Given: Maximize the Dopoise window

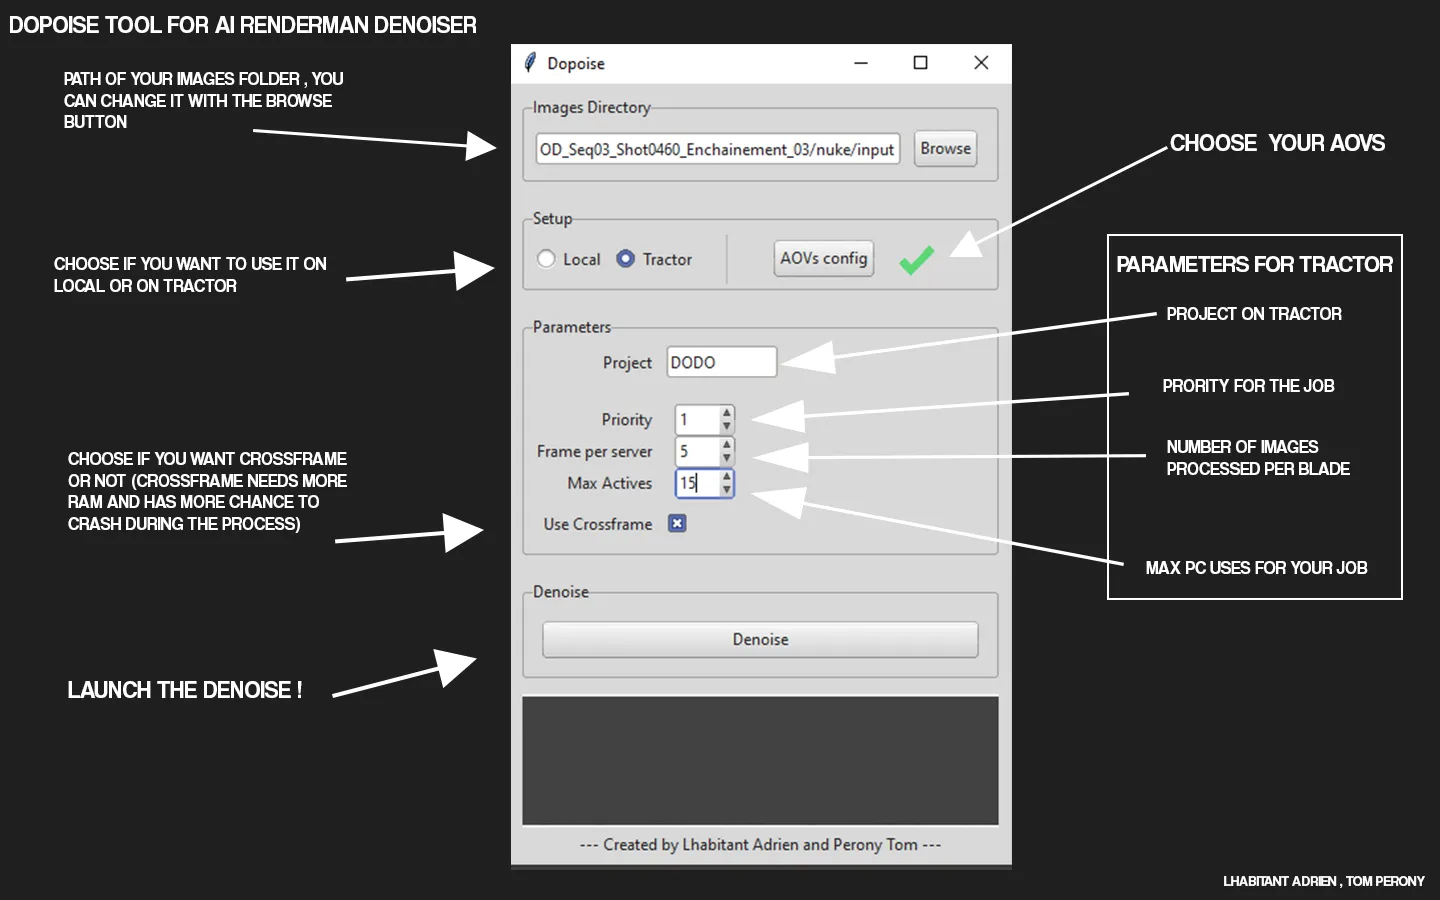Looking at the screenshot, I should (x=921, y=63).
